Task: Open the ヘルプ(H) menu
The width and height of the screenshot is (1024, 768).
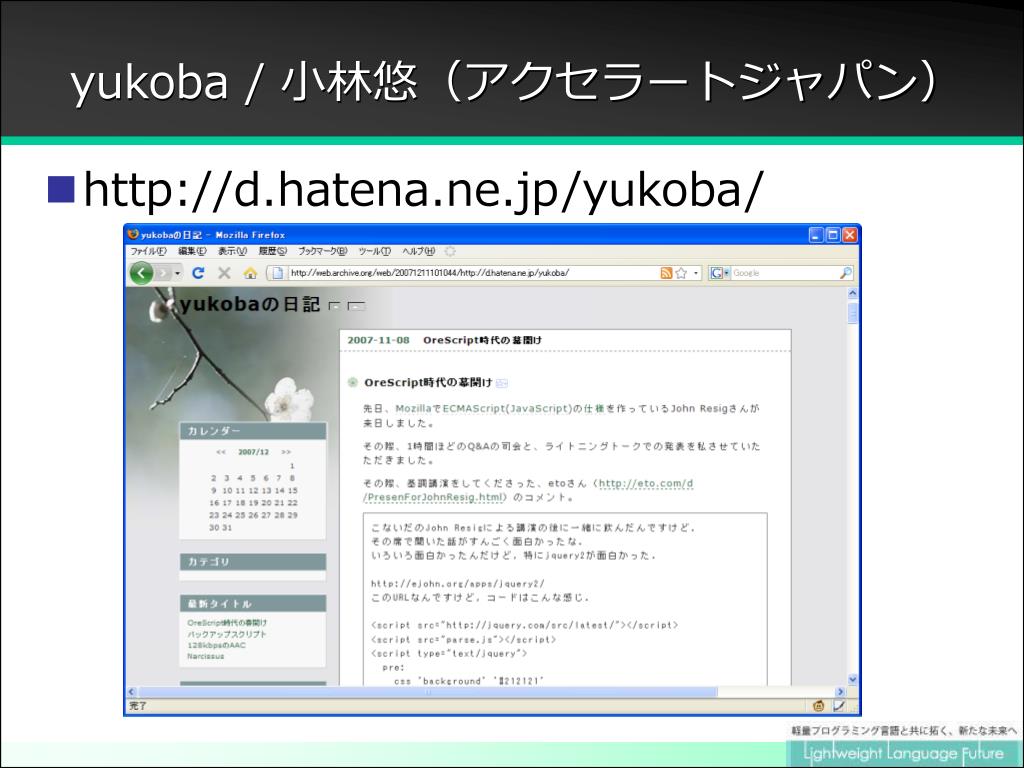Action: (418, 251)
